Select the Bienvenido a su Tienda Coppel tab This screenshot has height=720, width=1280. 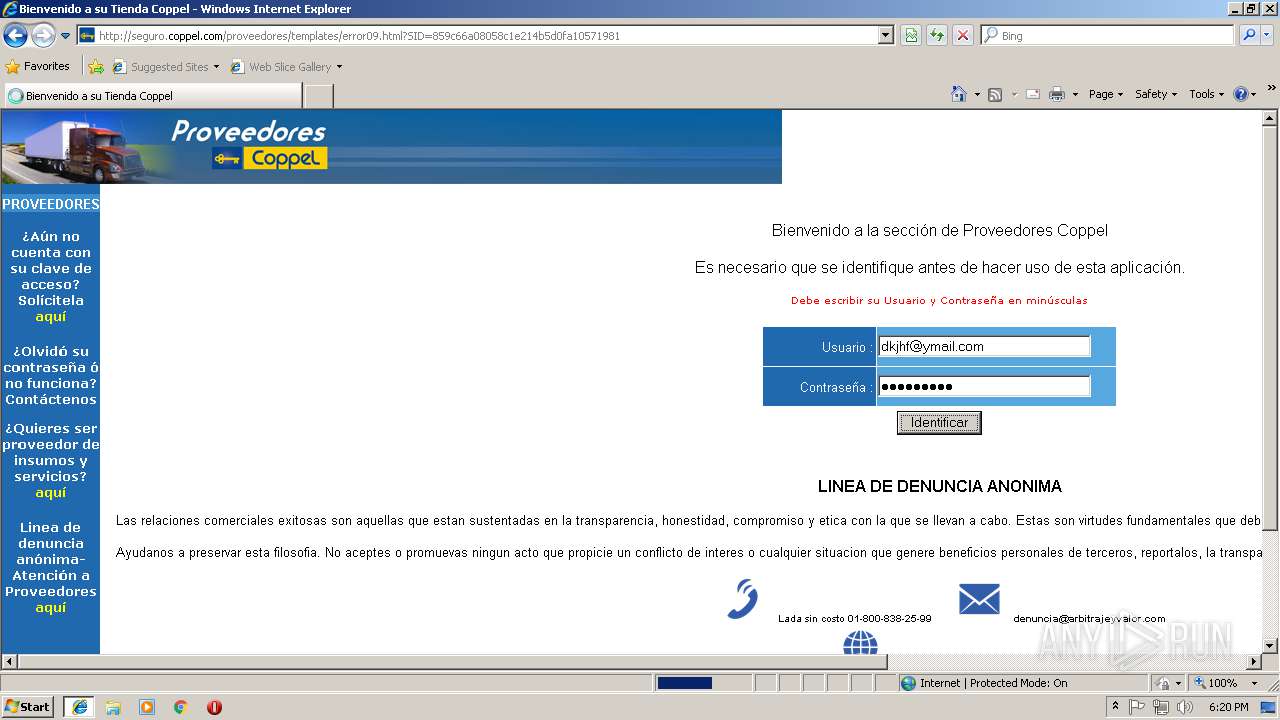(152, 96)
